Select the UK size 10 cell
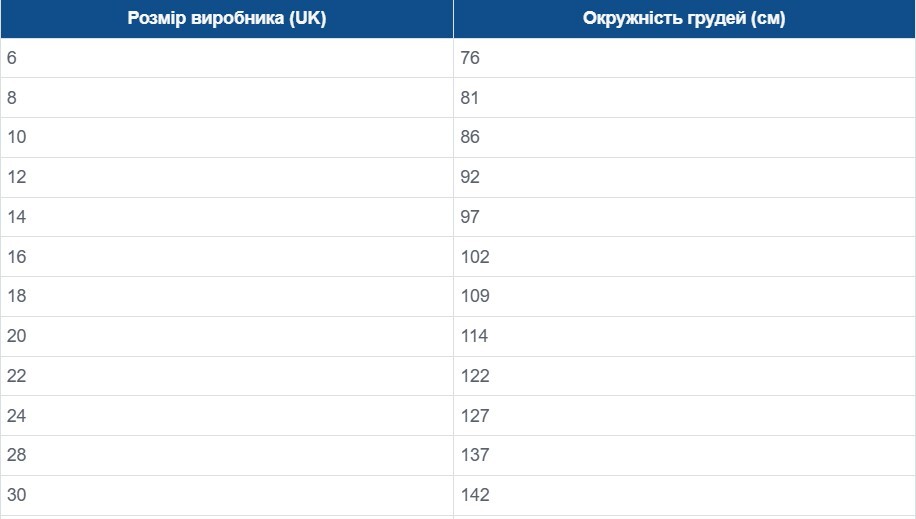916x519 pixels. pyautogui.click(x=16, y=137)
